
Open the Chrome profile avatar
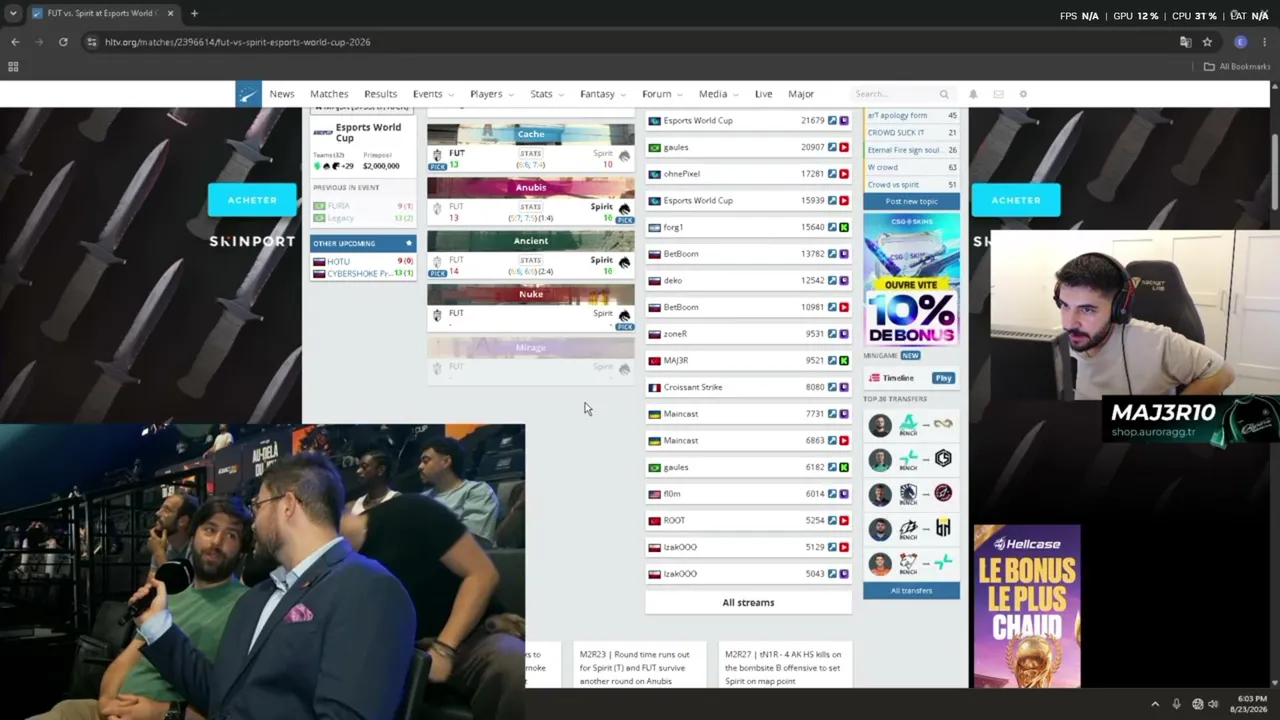coord(1241,42)
